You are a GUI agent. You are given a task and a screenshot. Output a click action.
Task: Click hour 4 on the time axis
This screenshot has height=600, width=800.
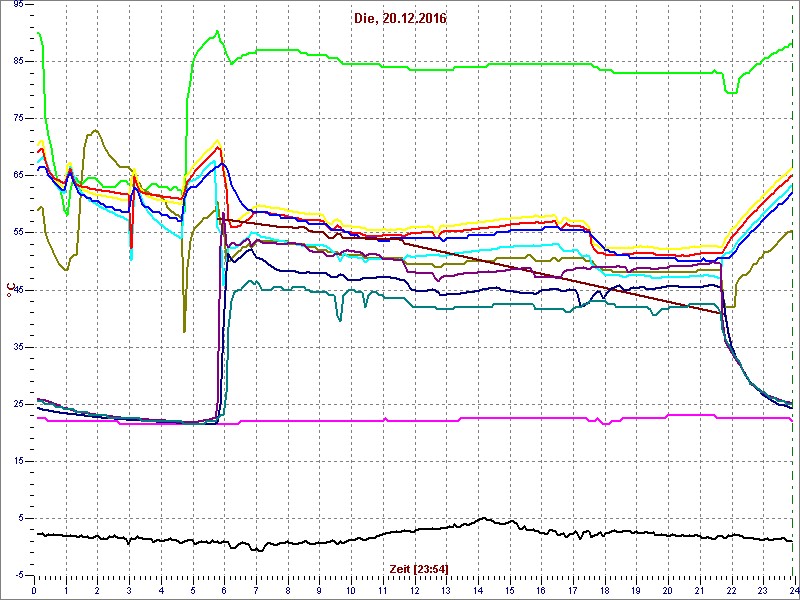161,590
